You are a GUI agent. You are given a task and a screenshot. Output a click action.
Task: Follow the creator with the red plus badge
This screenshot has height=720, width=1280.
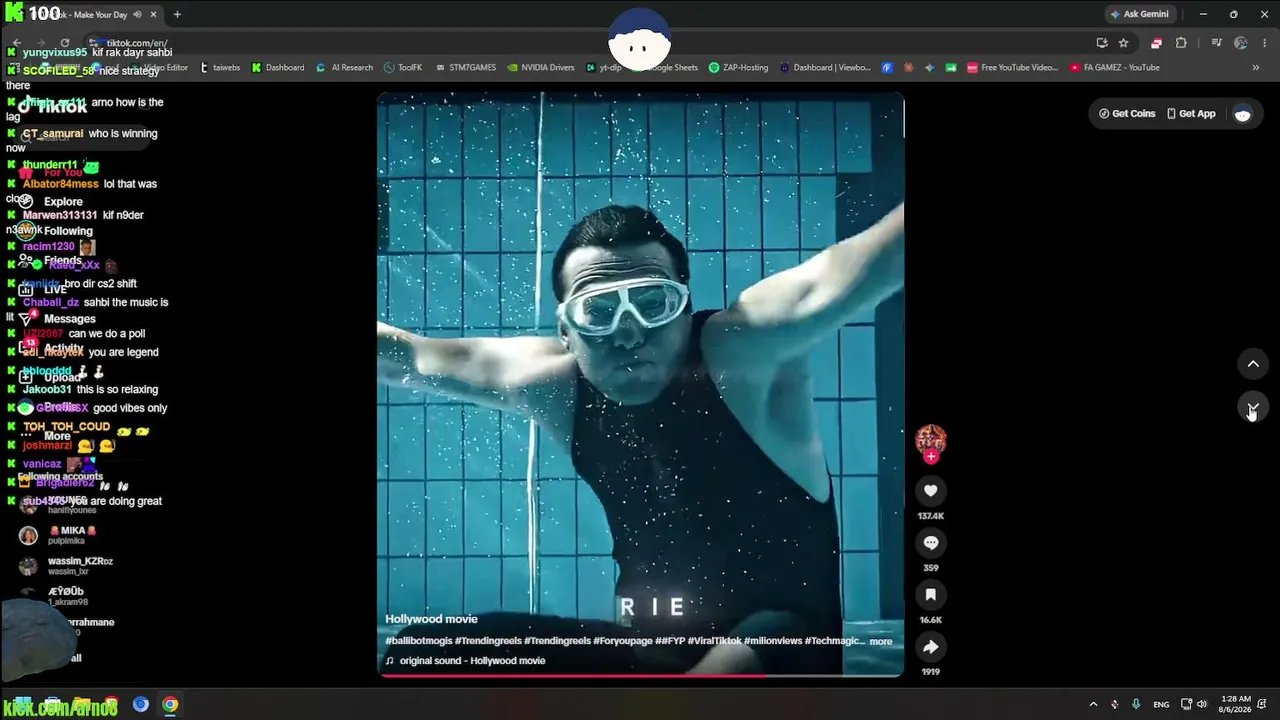click(x=931, y=457)
